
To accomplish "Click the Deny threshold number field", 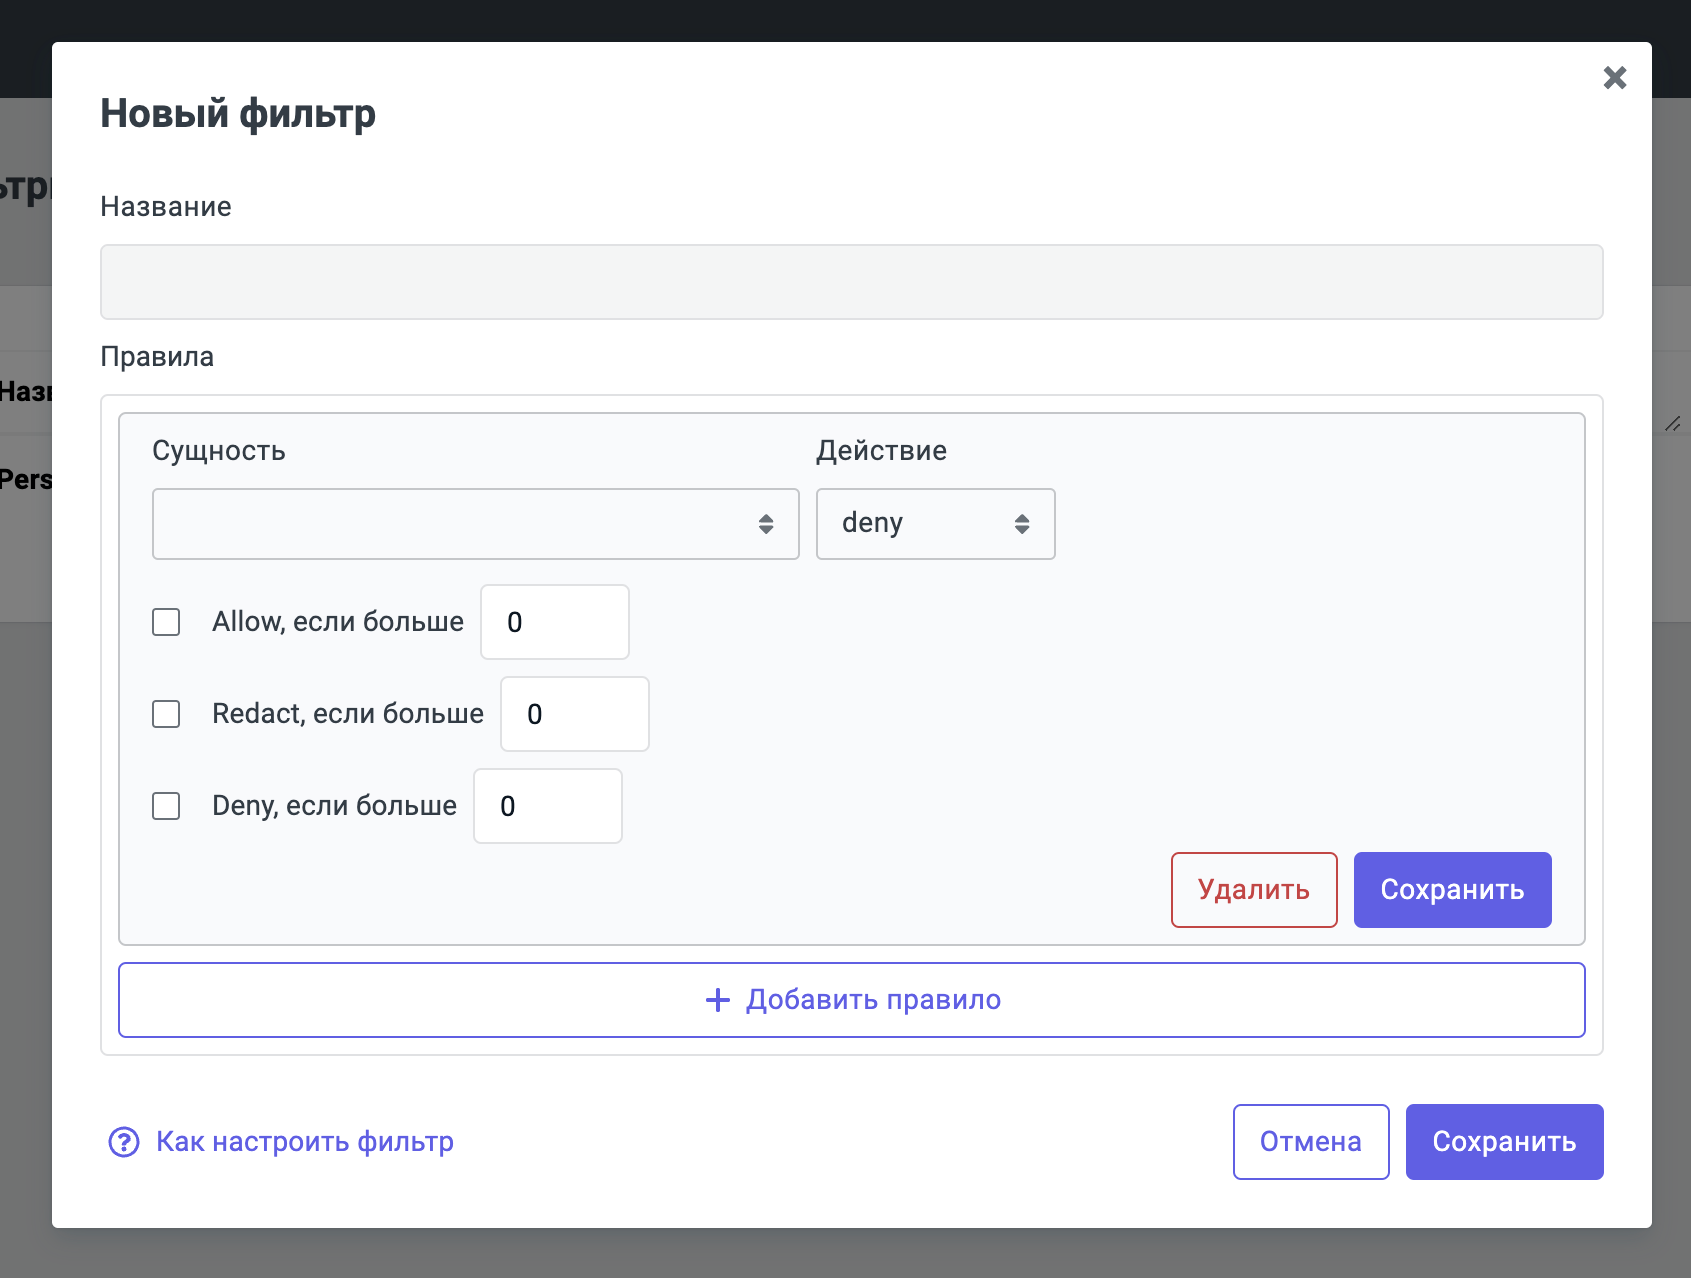I will coord(547,806).
